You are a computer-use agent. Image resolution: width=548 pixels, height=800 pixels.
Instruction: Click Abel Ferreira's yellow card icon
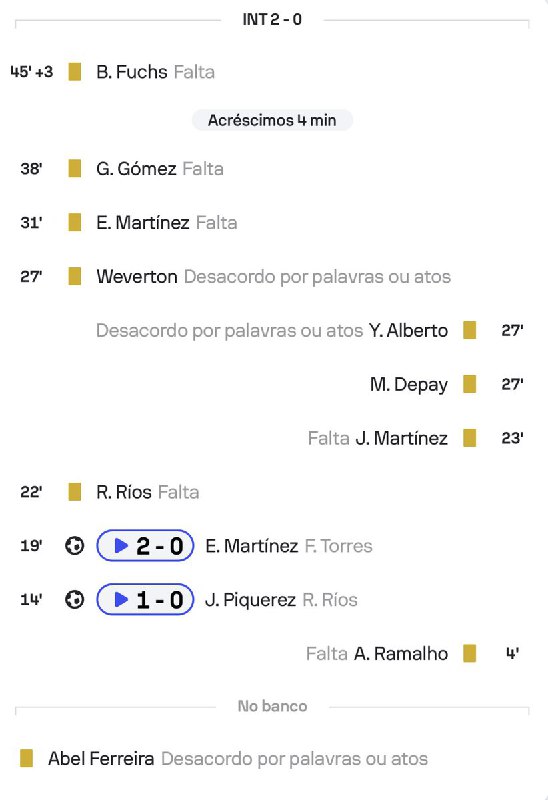pos(27,758)
